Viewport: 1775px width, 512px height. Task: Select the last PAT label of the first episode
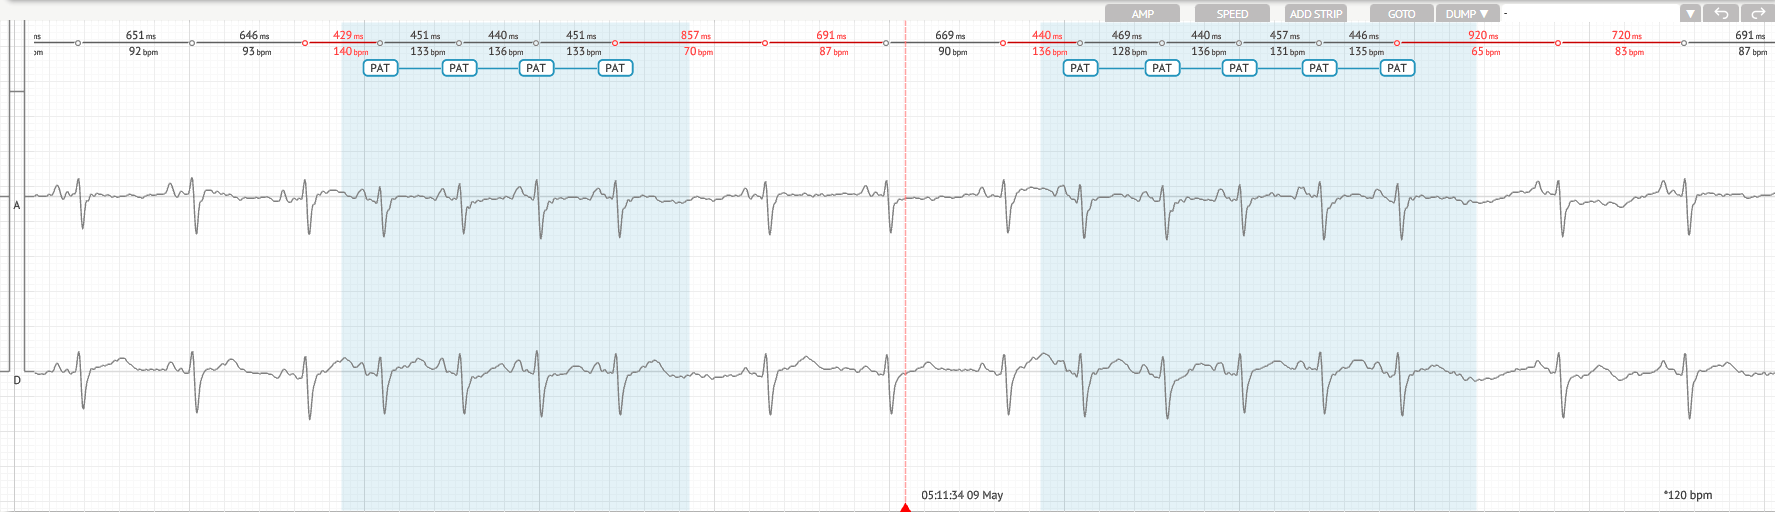coord(615,68)
